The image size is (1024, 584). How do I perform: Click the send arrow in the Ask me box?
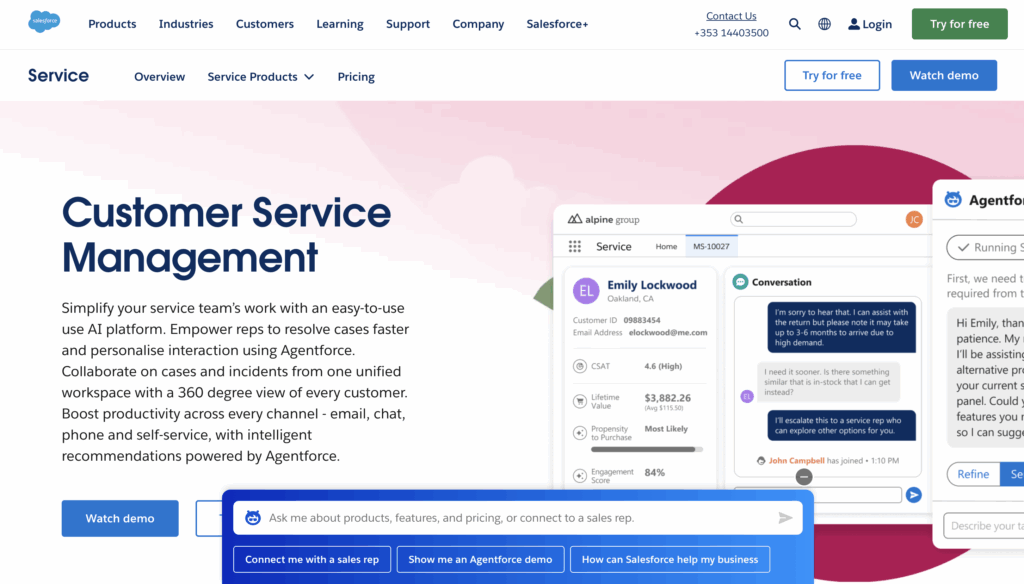785,517
